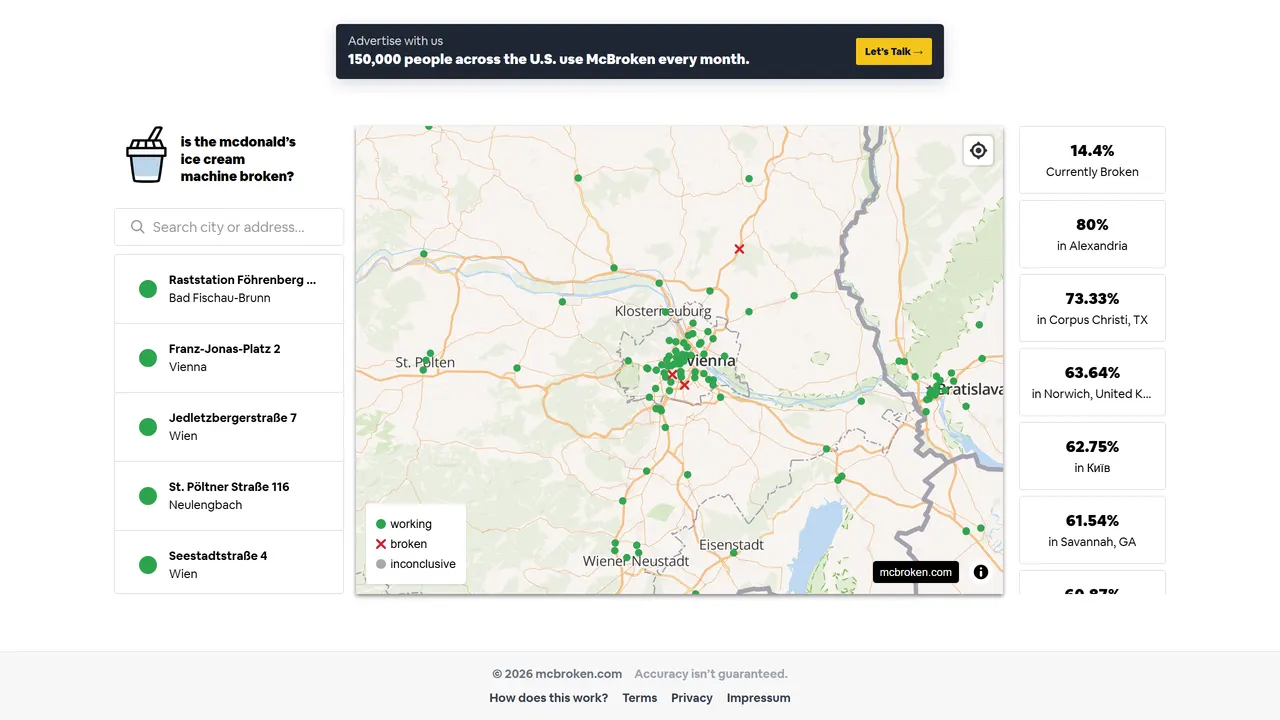Click the locate-me crosshair icon on map

click(979, 150)
